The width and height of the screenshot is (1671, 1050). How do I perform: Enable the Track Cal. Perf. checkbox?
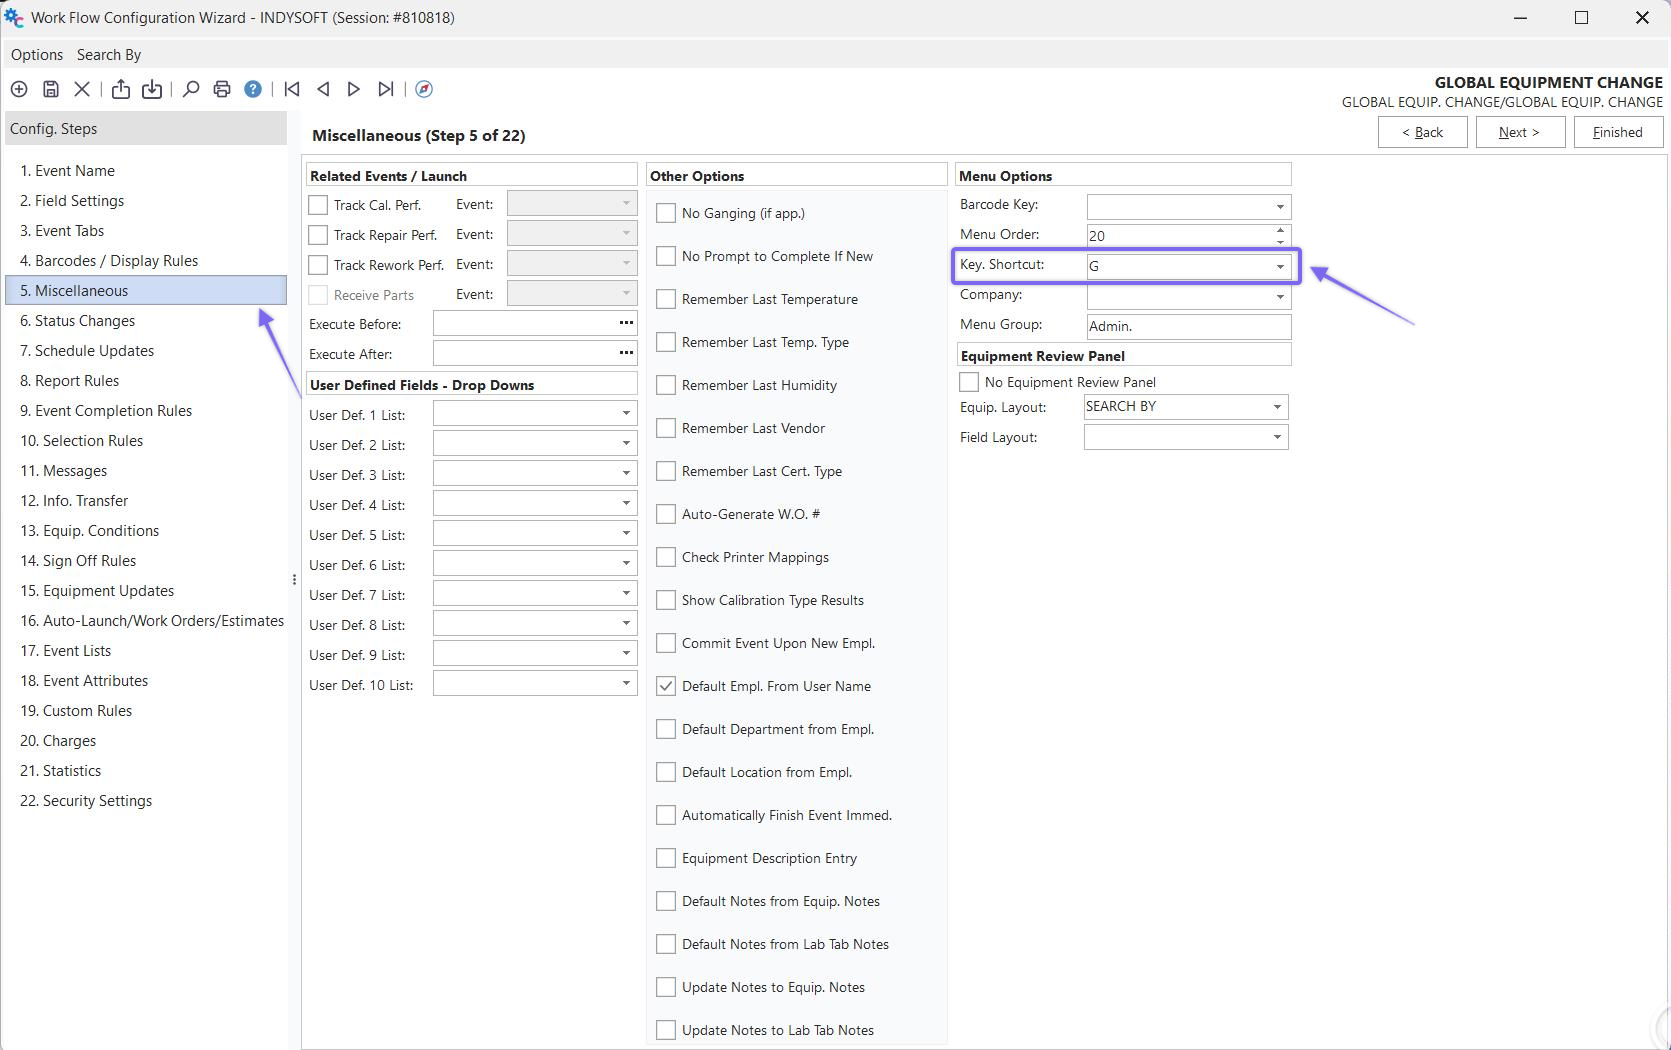coord(318,205)
